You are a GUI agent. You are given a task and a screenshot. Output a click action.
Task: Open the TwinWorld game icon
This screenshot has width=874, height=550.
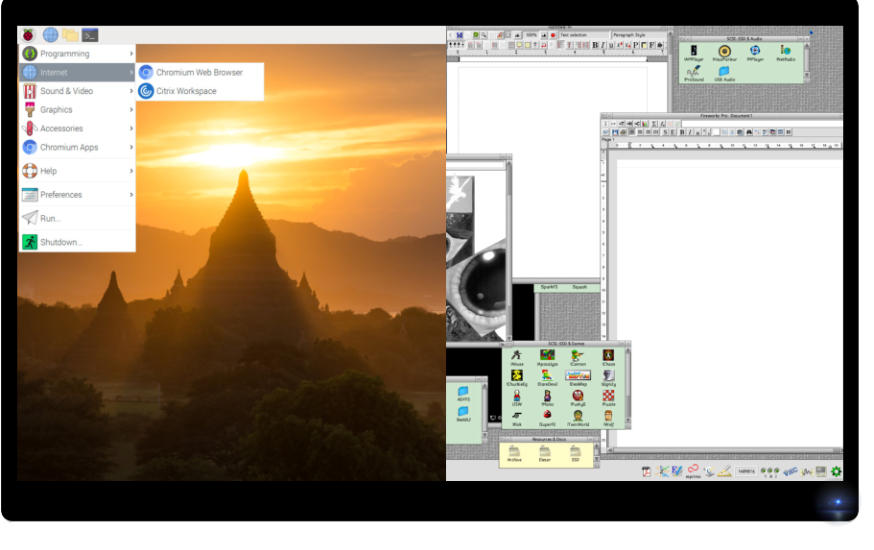tap(578, 418)
